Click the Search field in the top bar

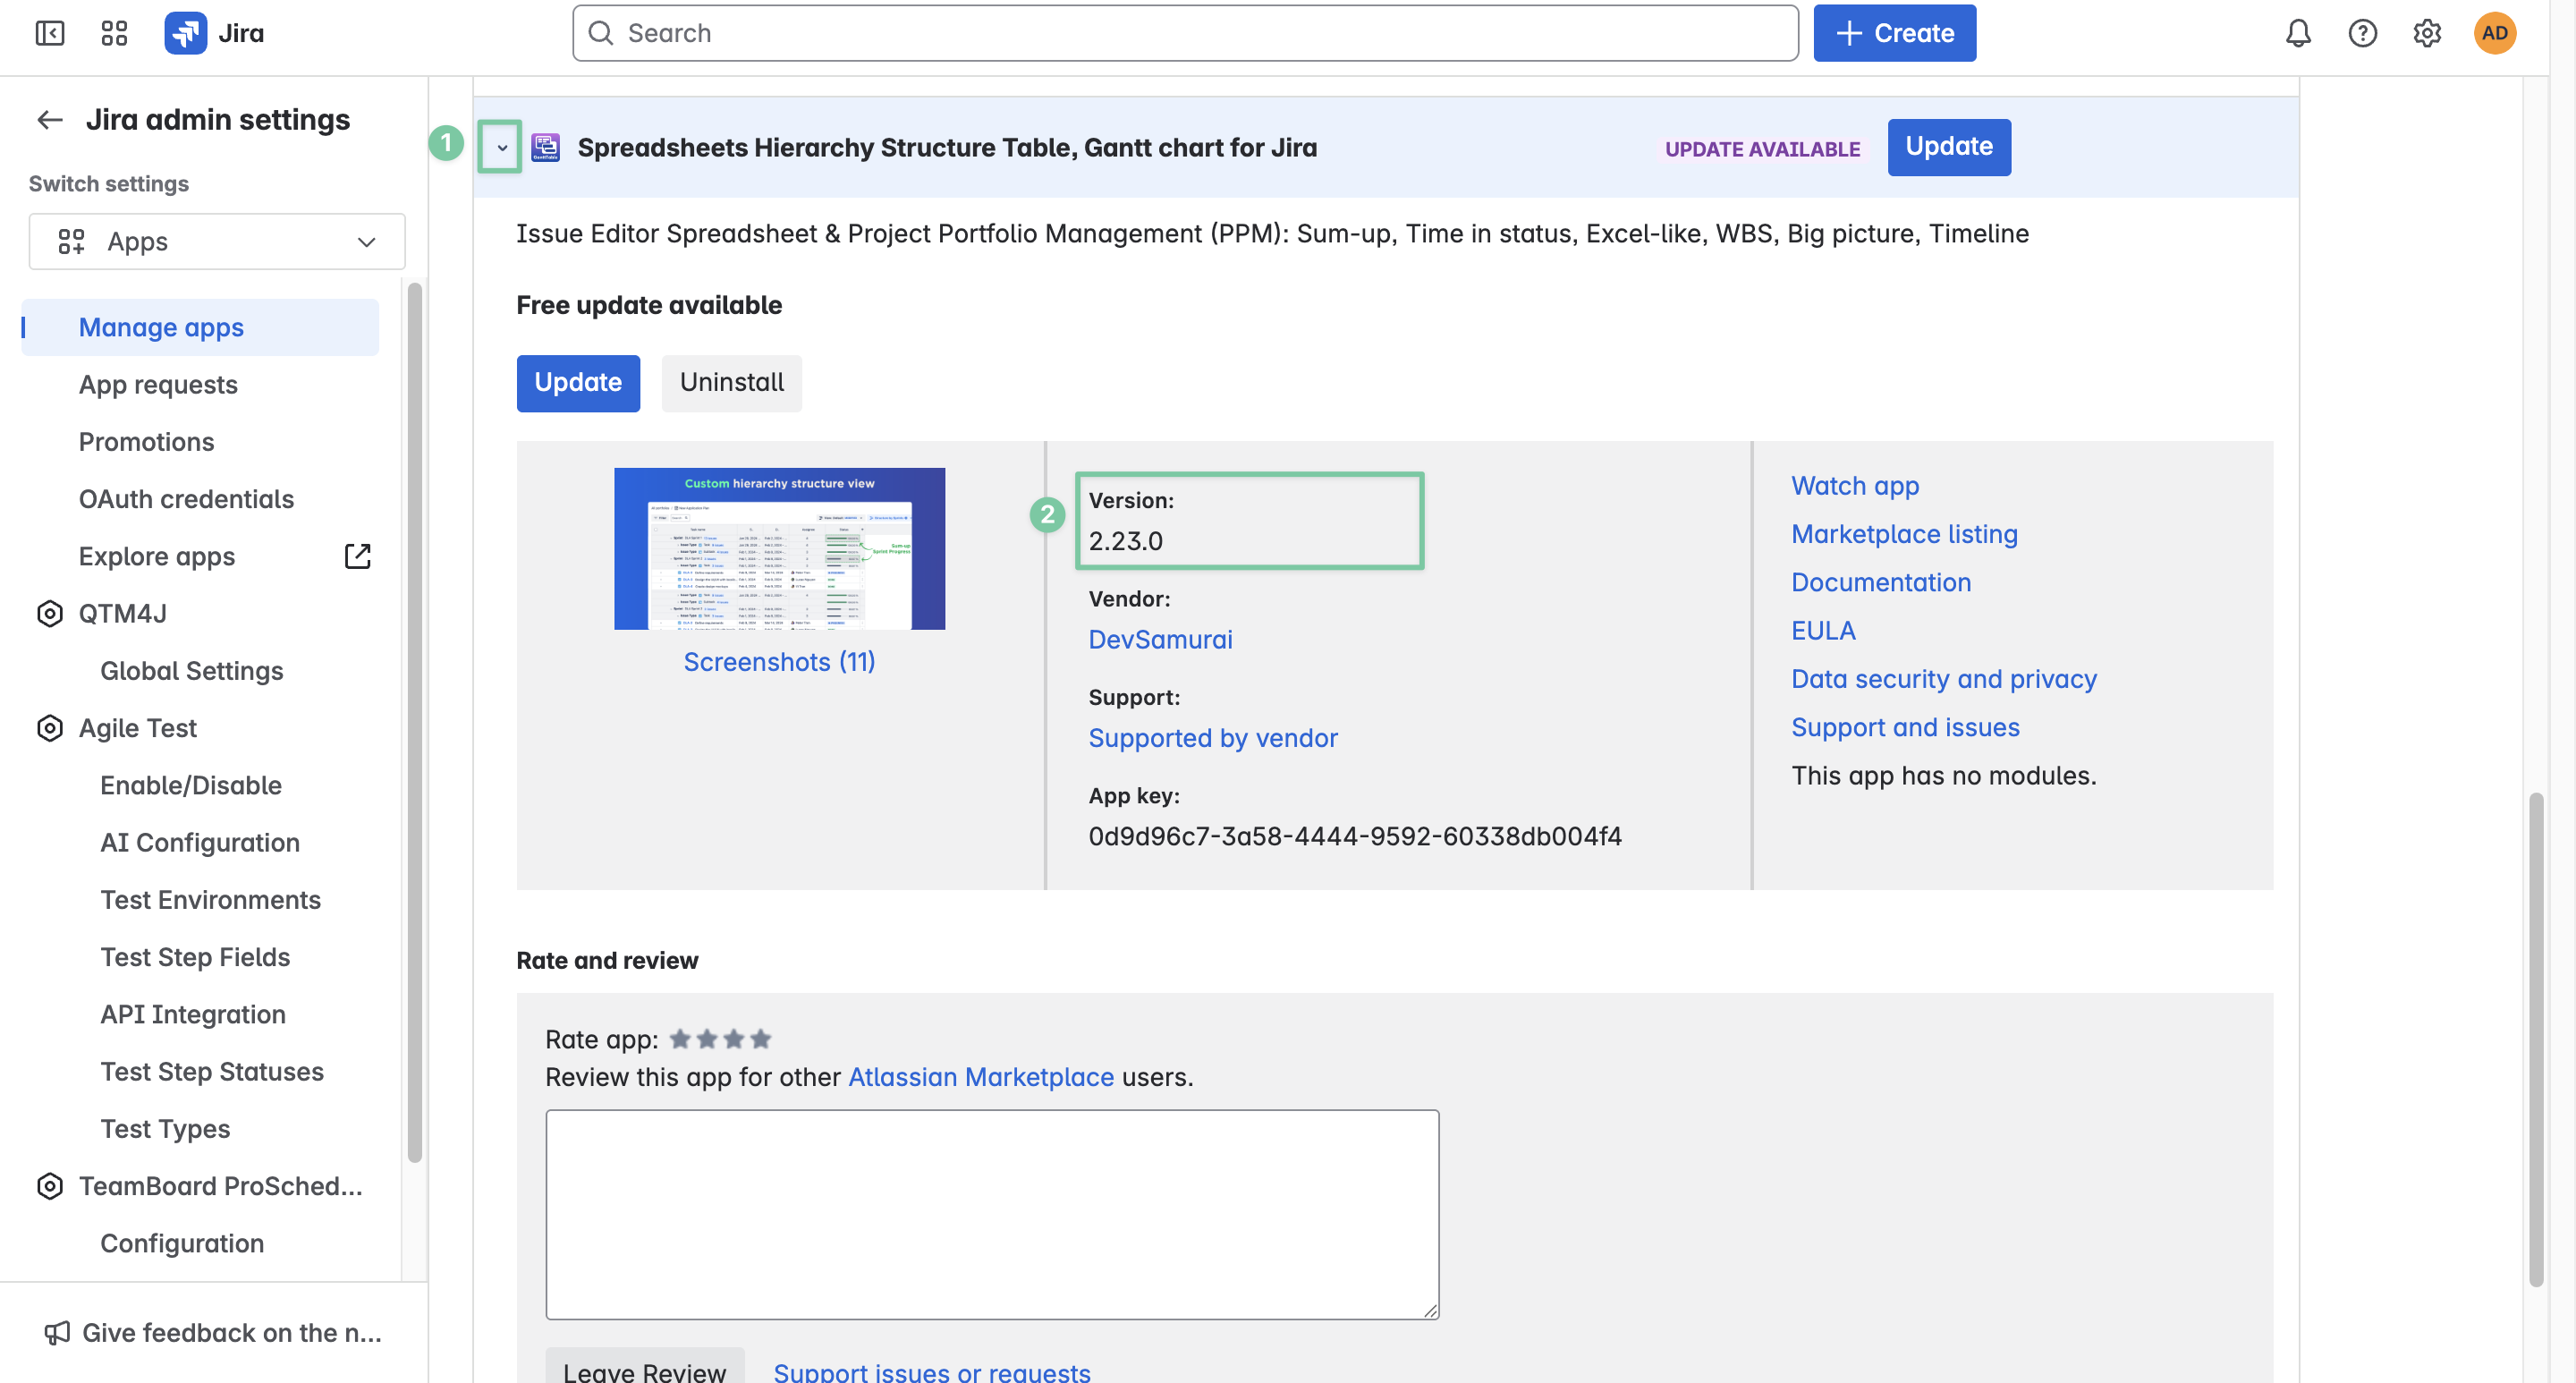tap(1185, 33)
